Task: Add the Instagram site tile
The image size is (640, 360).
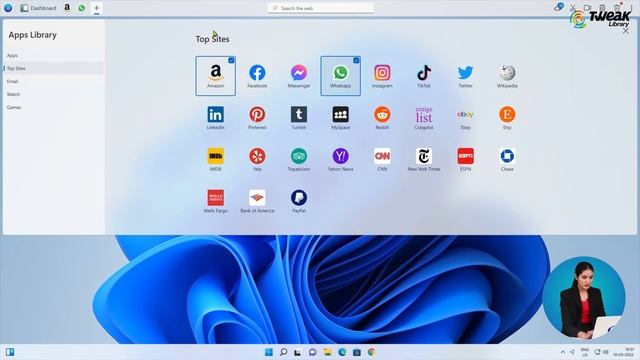Action: pos(382,76)
